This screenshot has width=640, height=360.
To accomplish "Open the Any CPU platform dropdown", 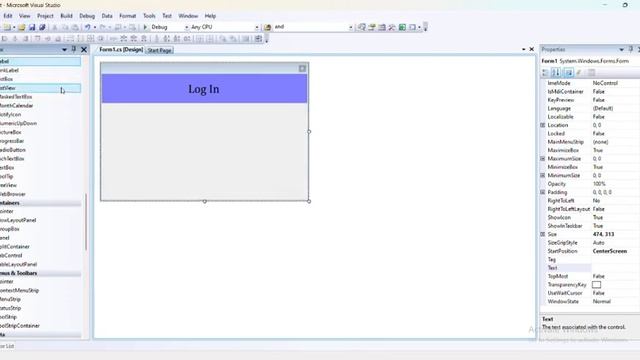I will click(x=257, y=27).
